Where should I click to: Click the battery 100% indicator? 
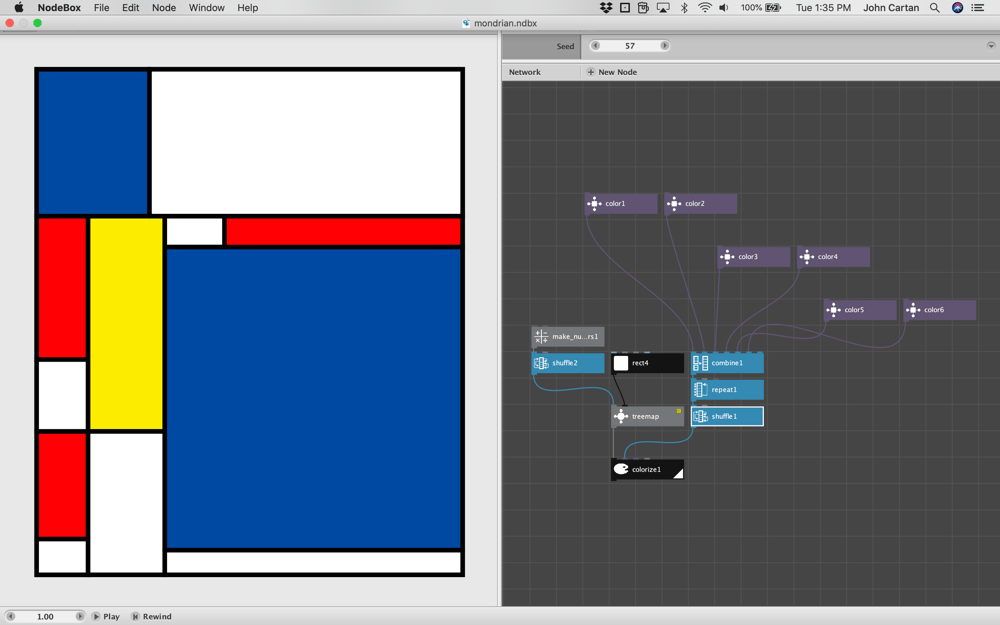pos(761,8)
